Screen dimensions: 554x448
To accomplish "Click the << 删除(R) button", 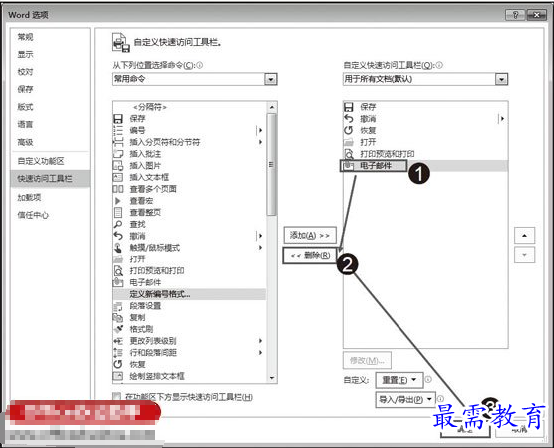I will [310, 255].
